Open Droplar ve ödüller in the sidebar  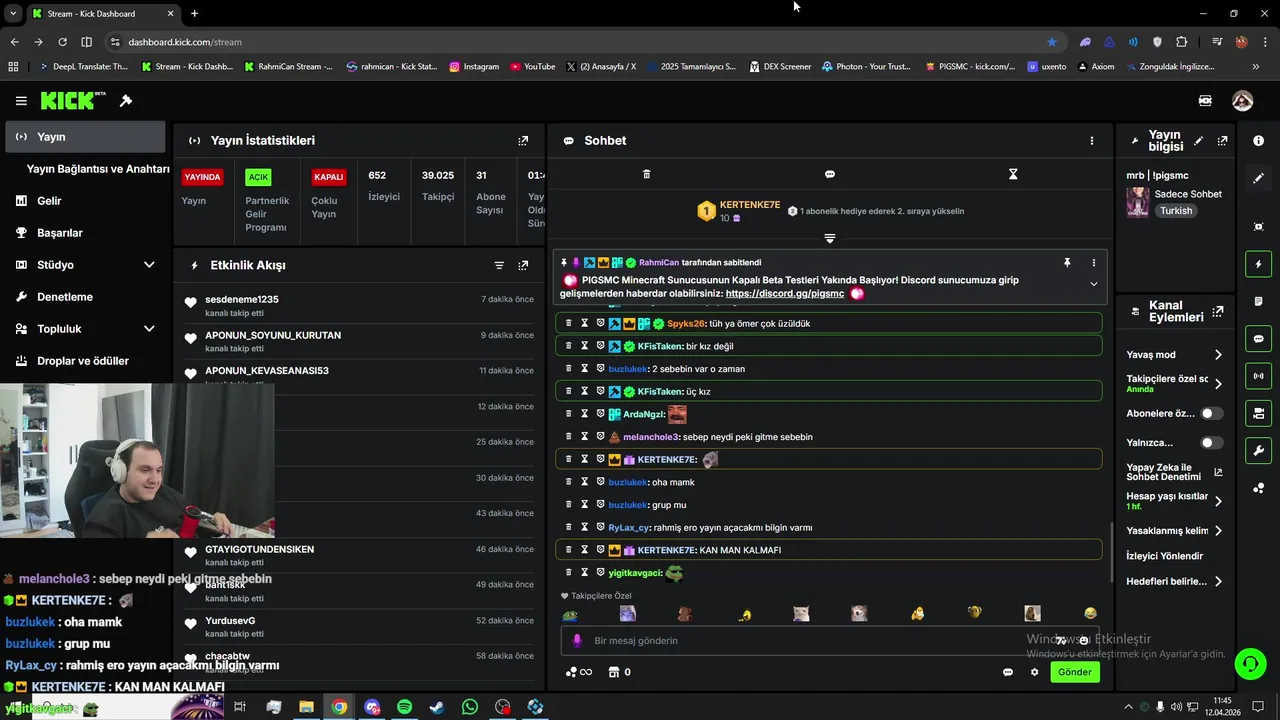pos(86,361)
